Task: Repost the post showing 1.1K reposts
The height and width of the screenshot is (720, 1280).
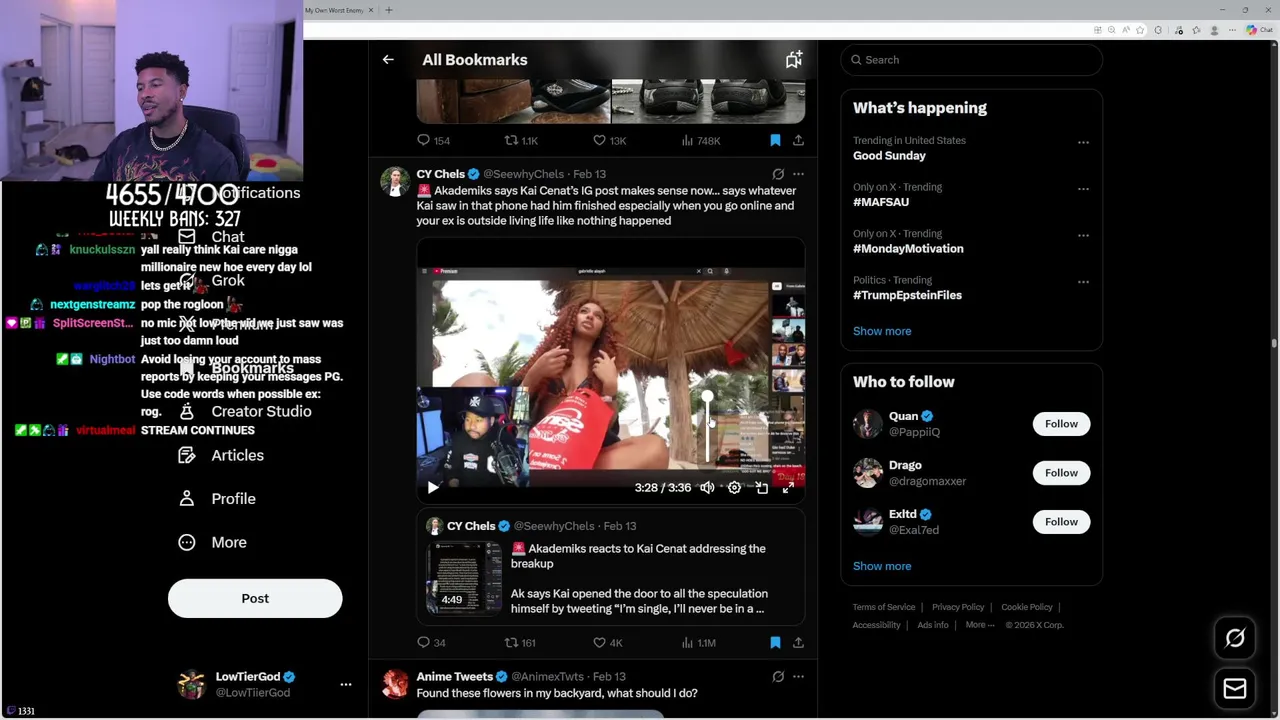Action: pos(521,141)
